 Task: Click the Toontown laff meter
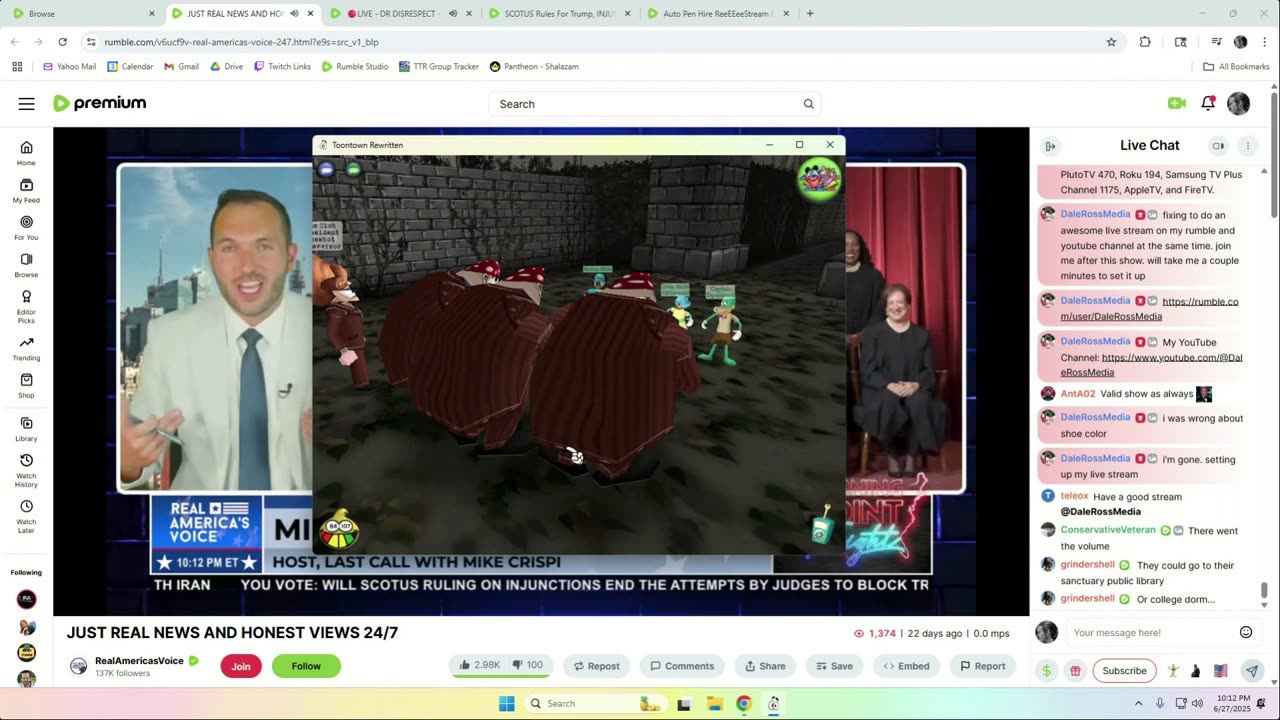pyautogui.click(x=340, y=529)
